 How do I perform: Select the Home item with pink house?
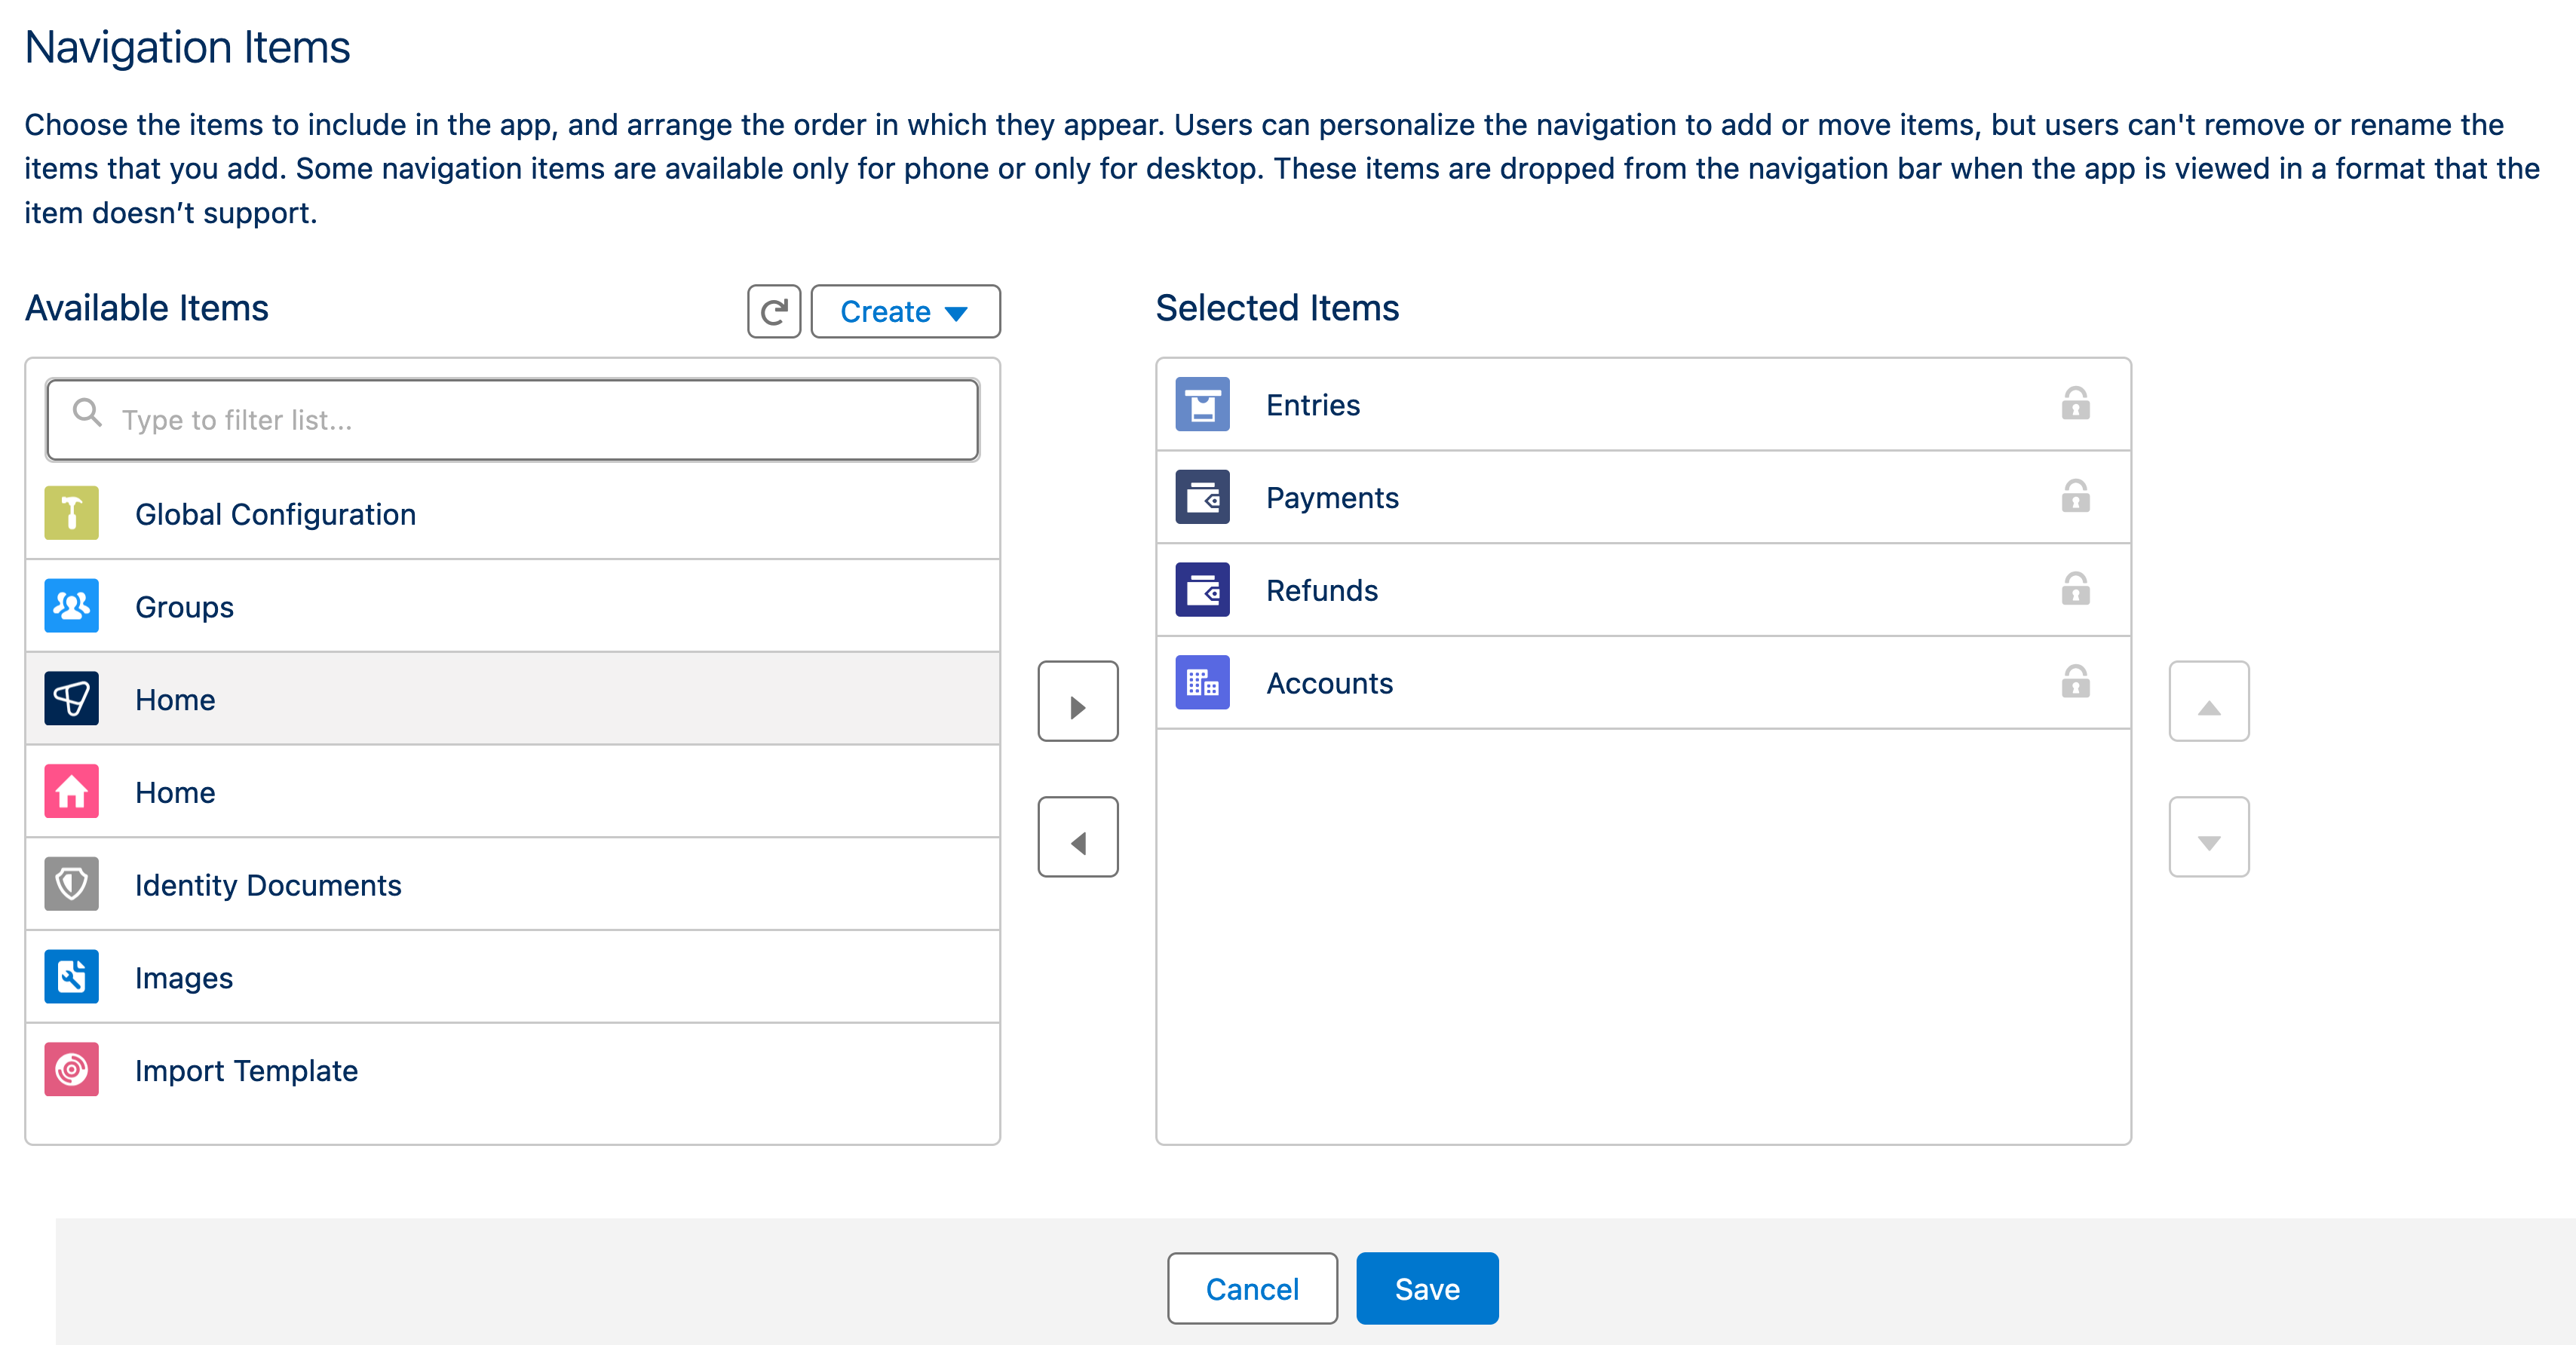tap(512, 792)
